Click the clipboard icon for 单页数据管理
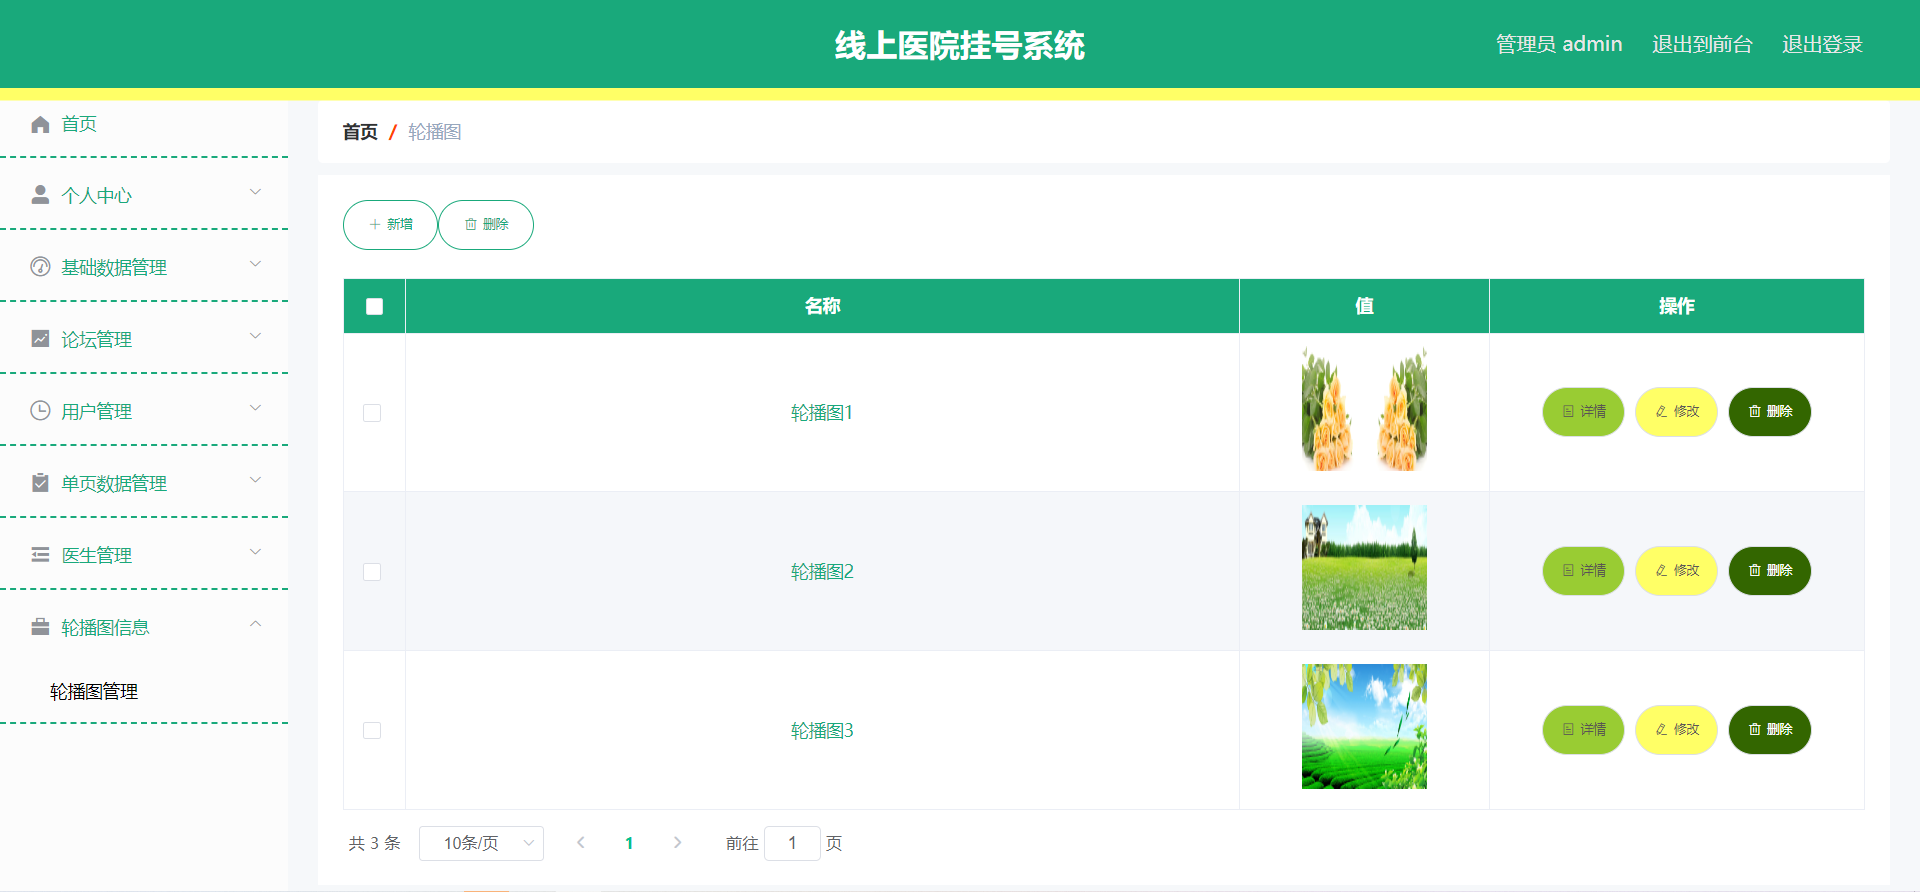 click(x=40, y=483)
